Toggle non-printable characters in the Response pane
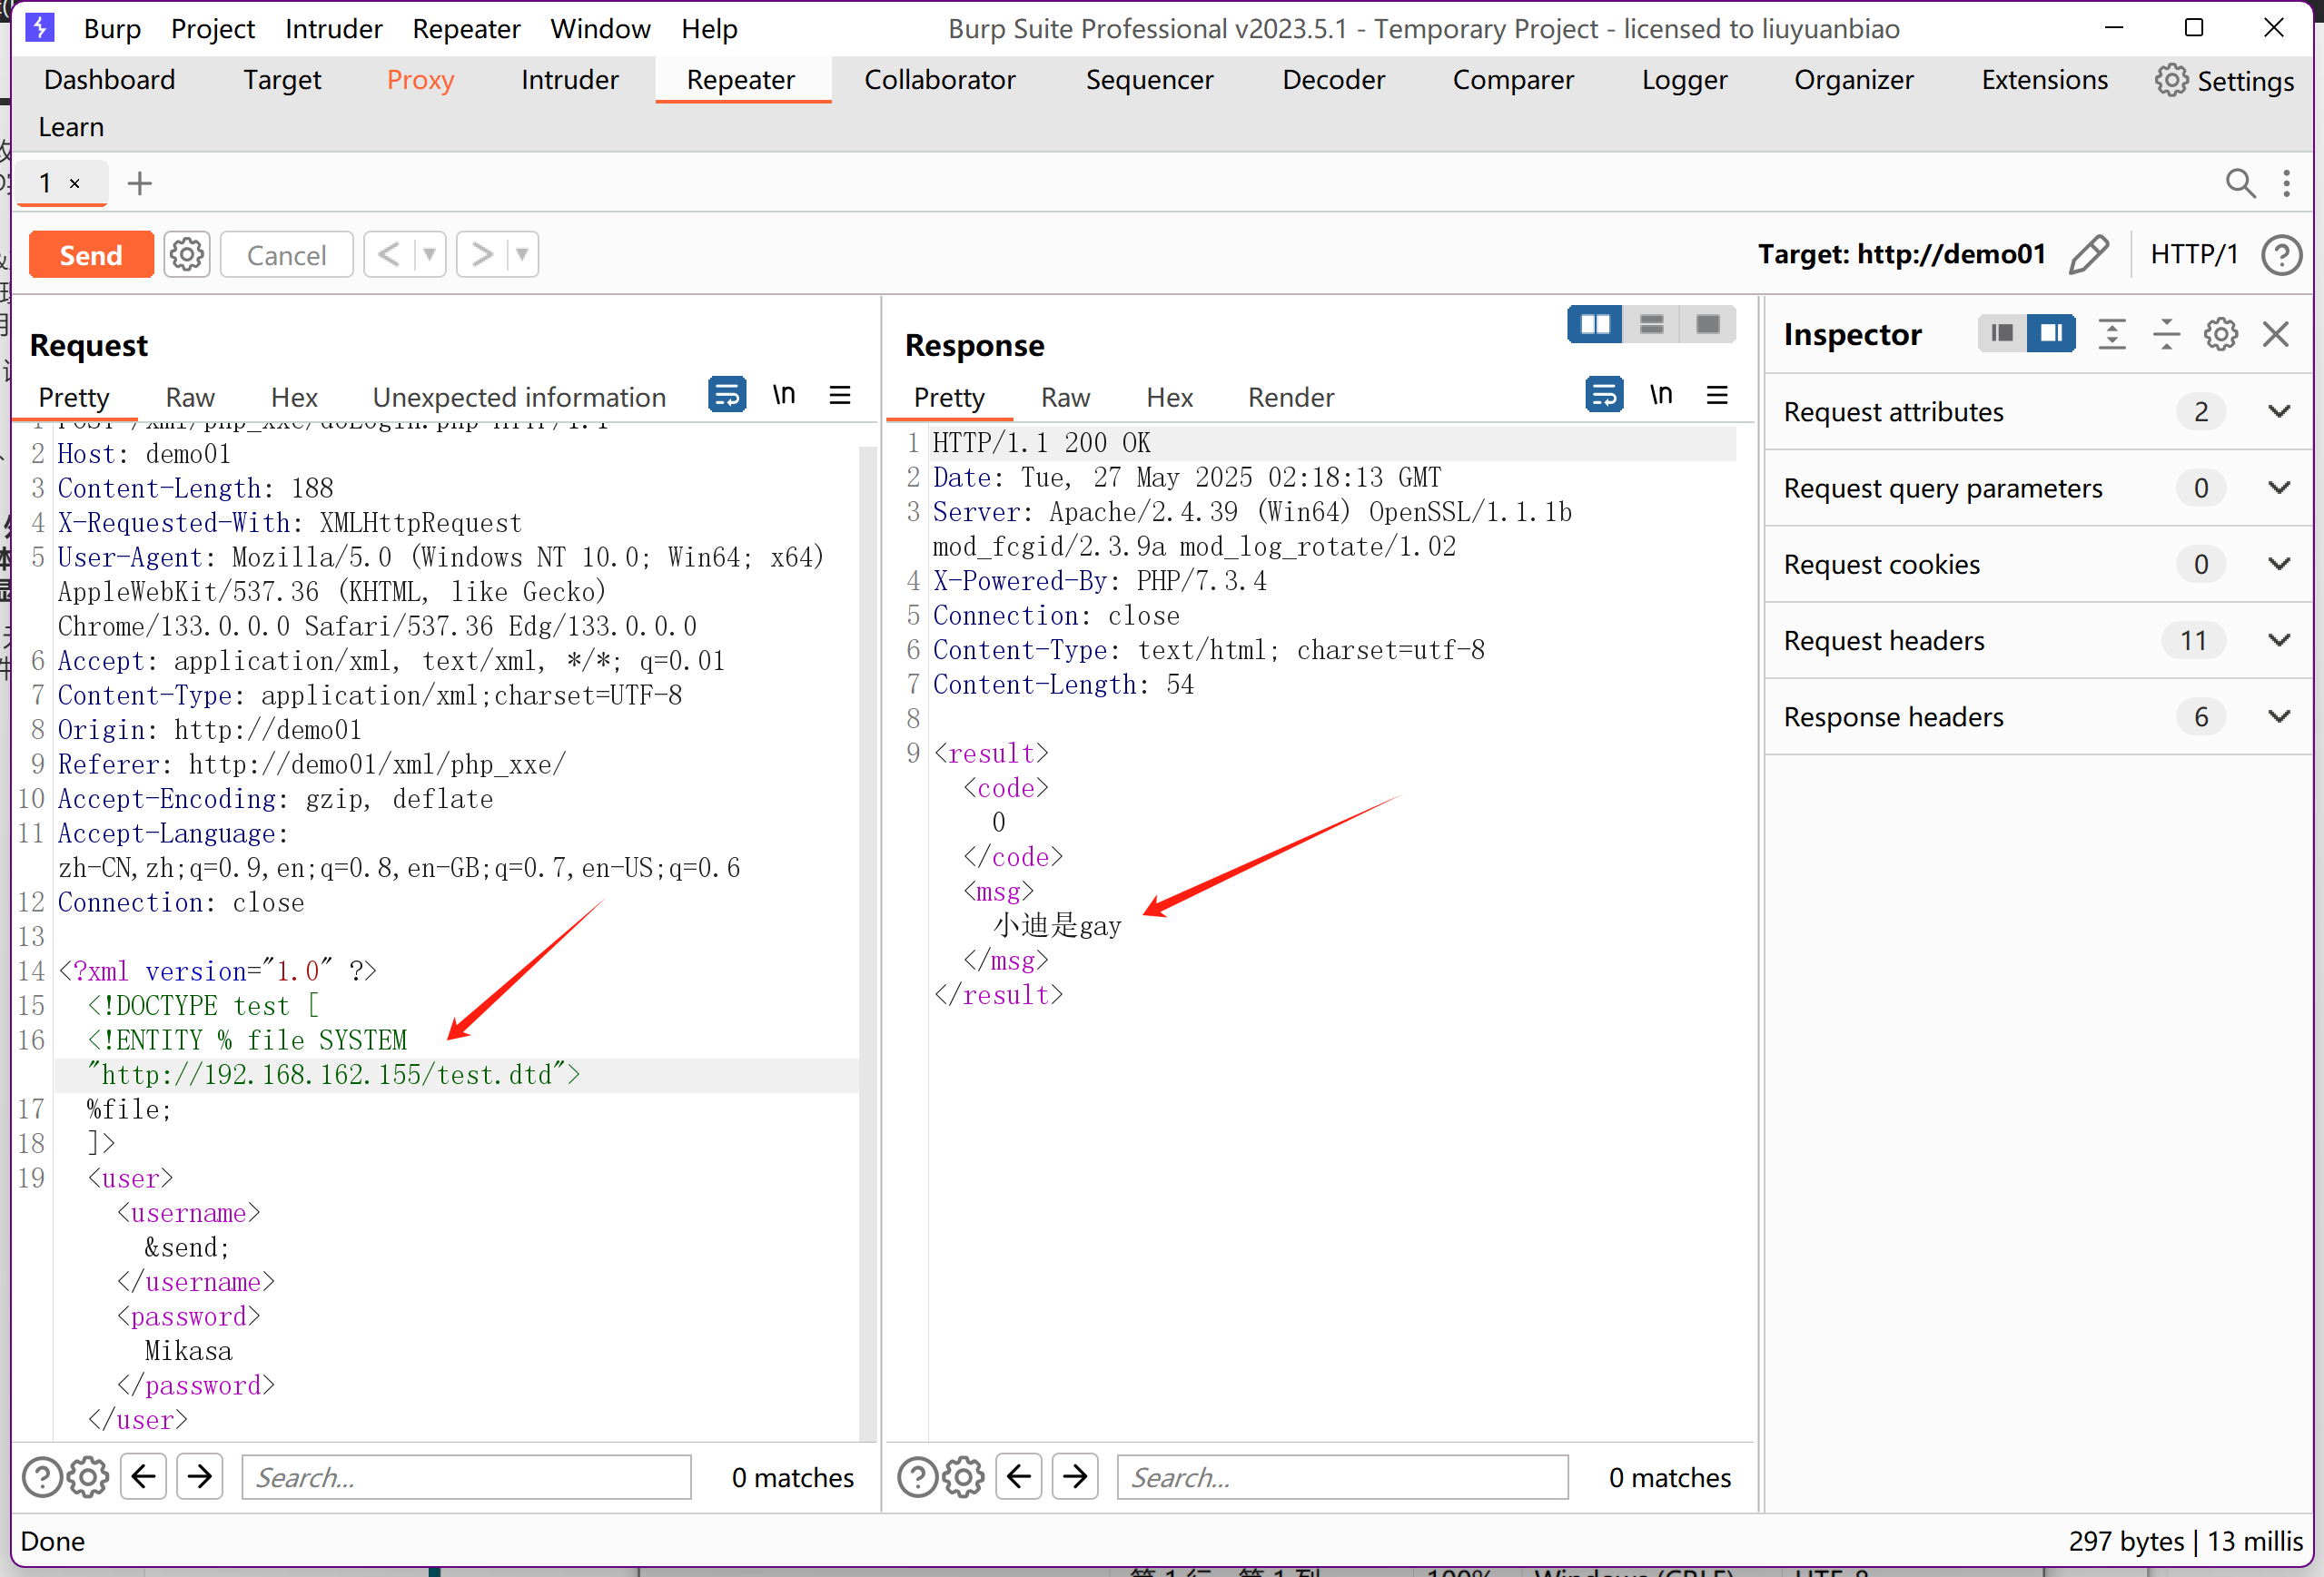The width and height of the screenshot is (2324, 1577). [x=1660, y=396]
